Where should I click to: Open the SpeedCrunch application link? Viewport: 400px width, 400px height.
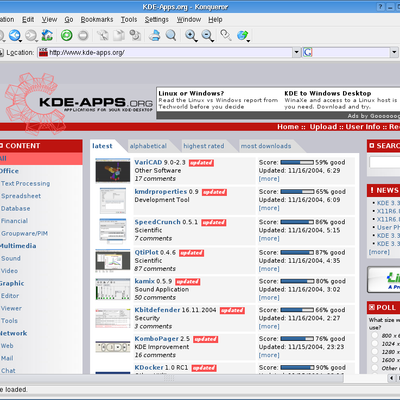tap(157, 222)
